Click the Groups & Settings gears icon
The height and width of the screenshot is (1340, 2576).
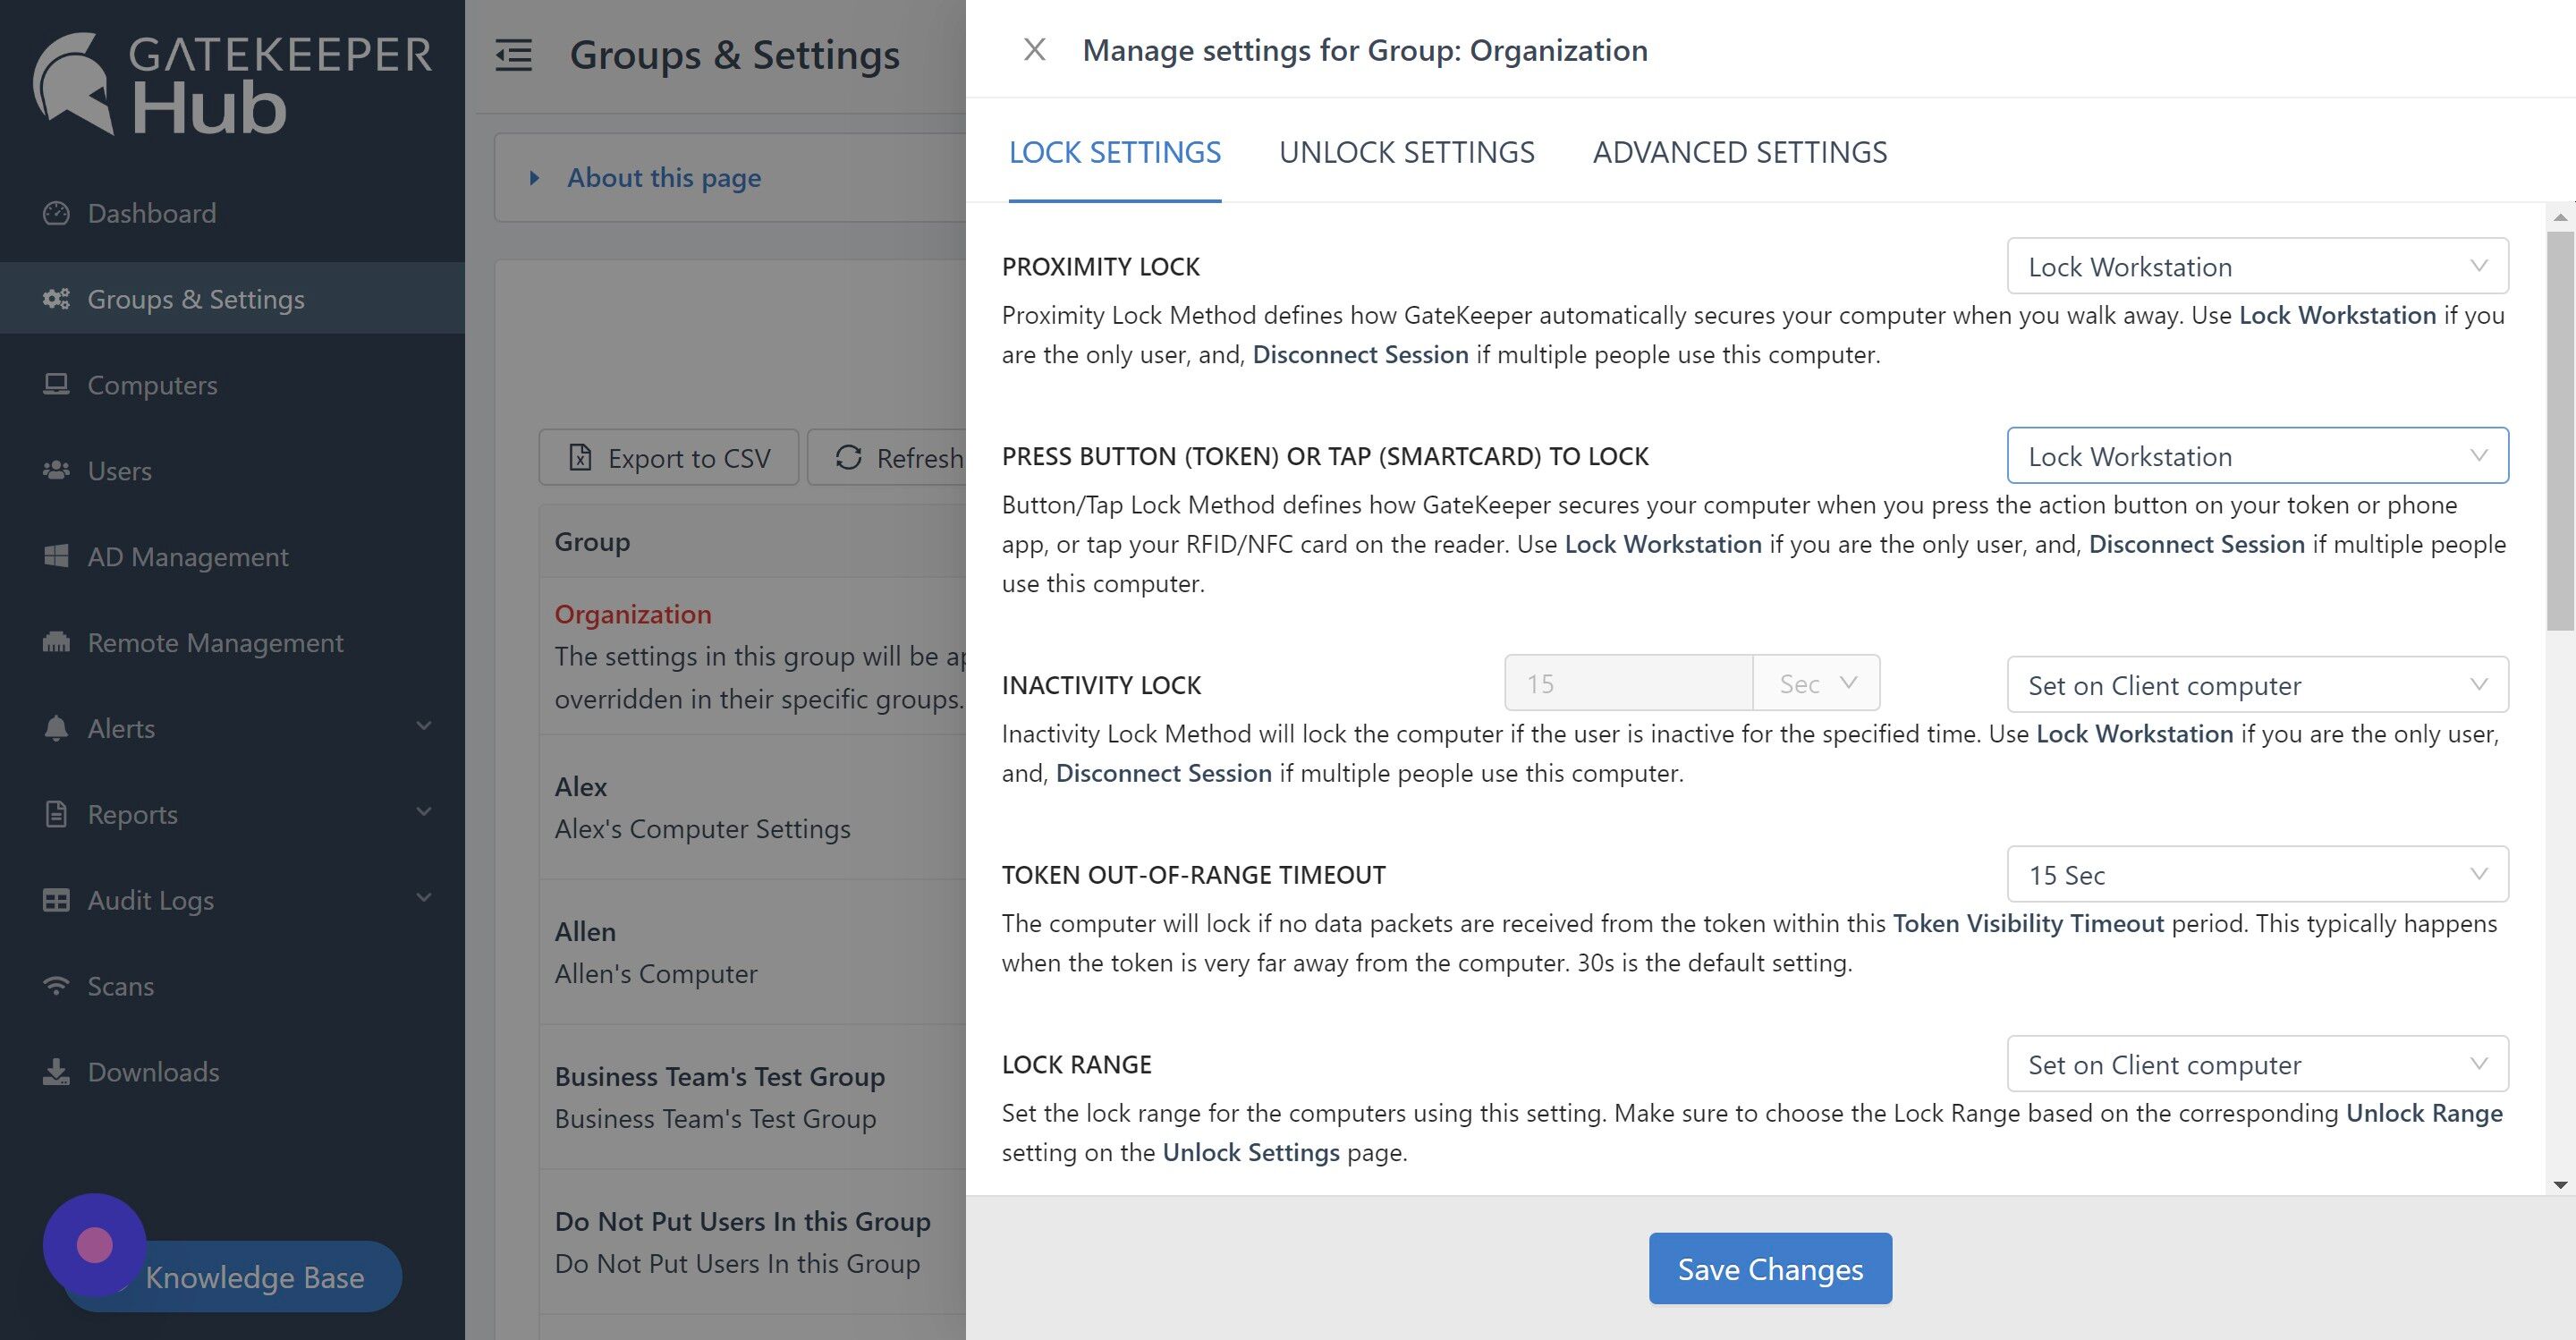pyautogui.click(x=56, y=299)
